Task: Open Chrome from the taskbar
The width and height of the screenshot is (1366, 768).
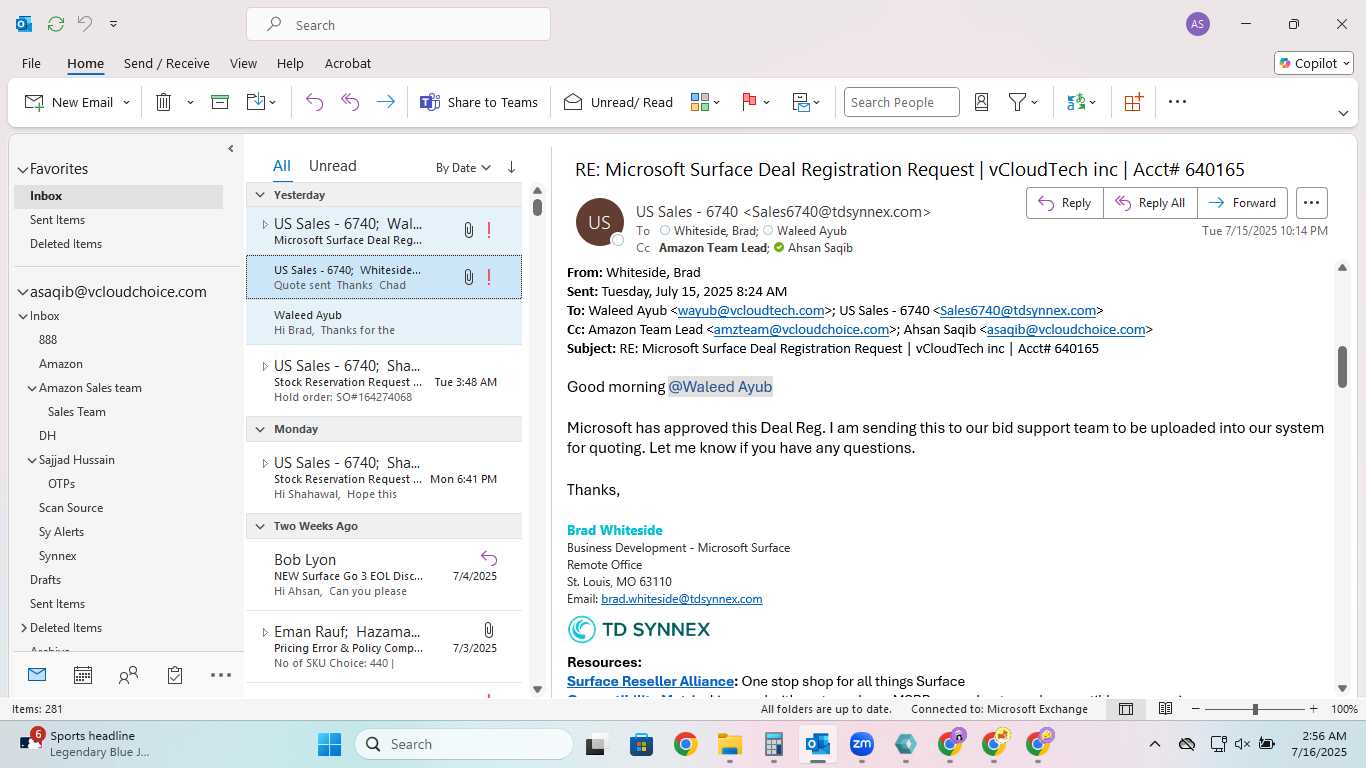Action: tap(685, 744)
